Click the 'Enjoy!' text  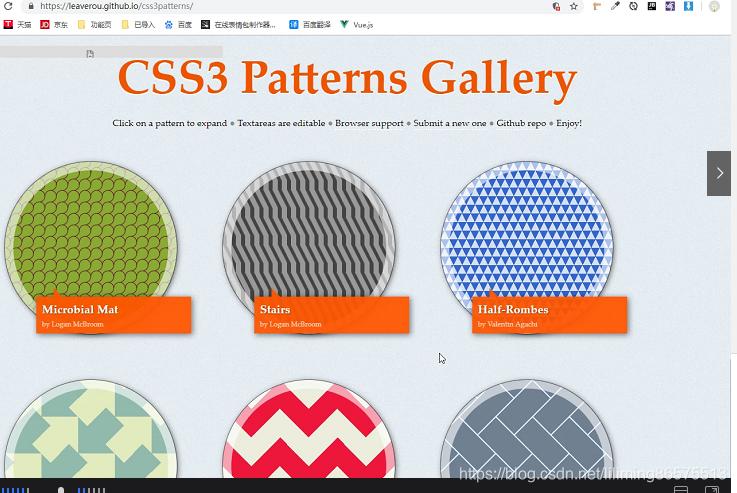click(569, 123)
